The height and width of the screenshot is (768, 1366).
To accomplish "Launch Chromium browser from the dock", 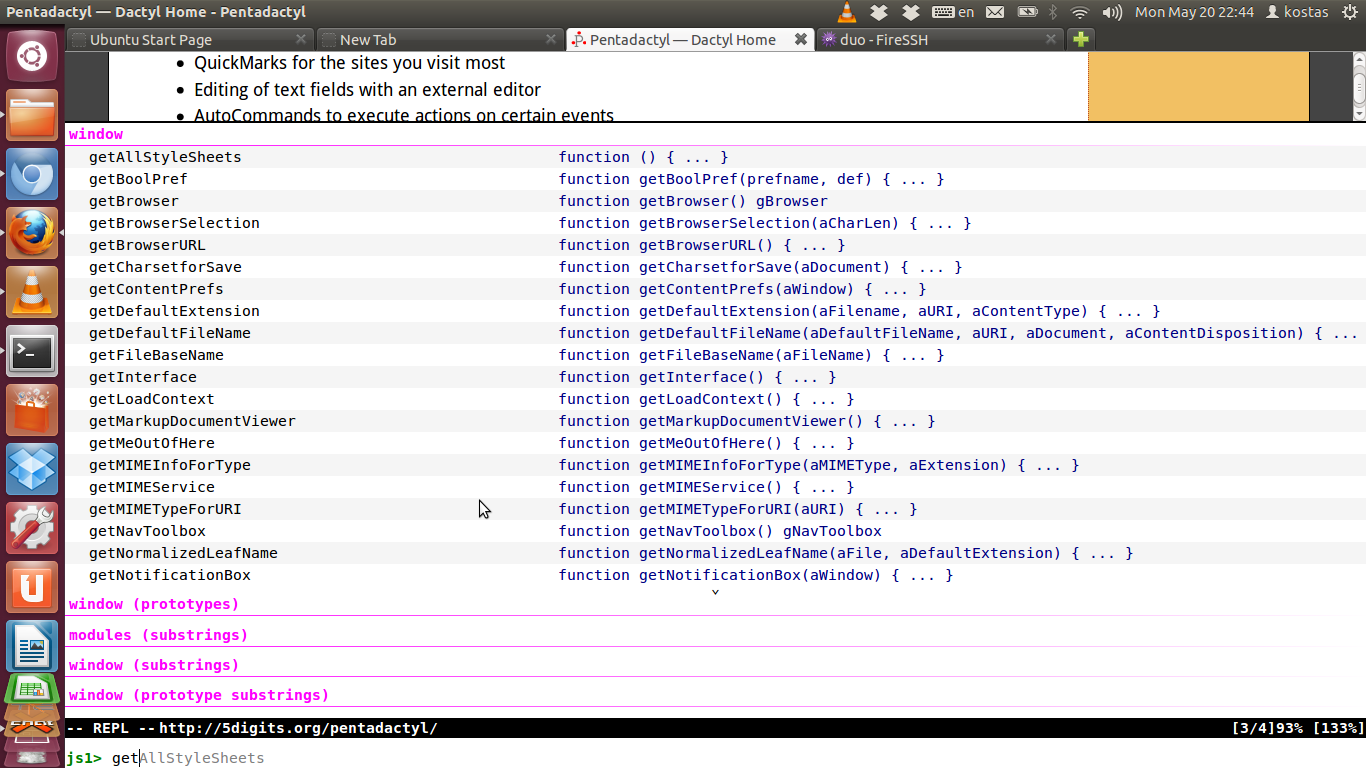I will (x=32, y=174).
